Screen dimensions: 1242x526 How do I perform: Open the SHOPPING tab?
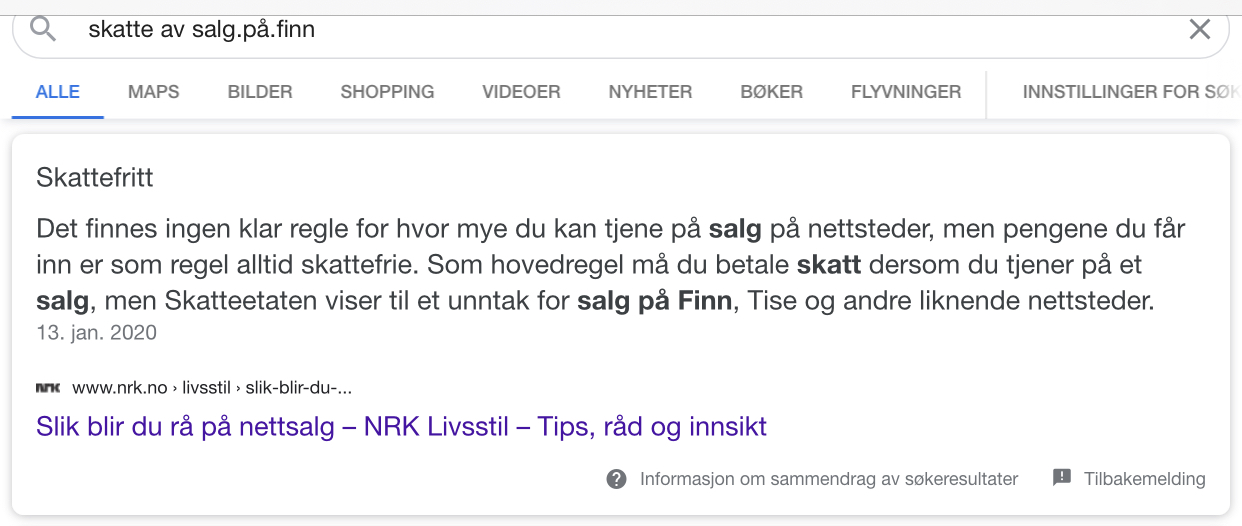point(387,92)
